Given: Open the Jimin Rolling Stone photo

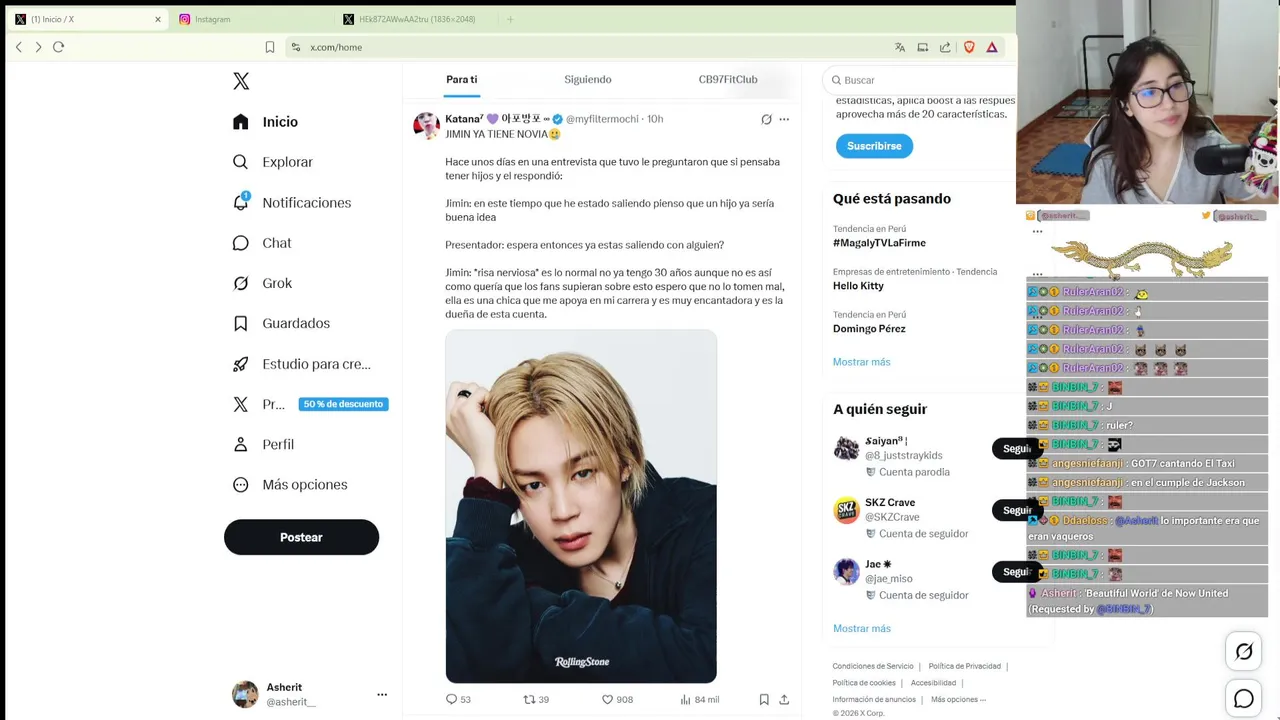Looking at the screenshot, I should 581,506.
